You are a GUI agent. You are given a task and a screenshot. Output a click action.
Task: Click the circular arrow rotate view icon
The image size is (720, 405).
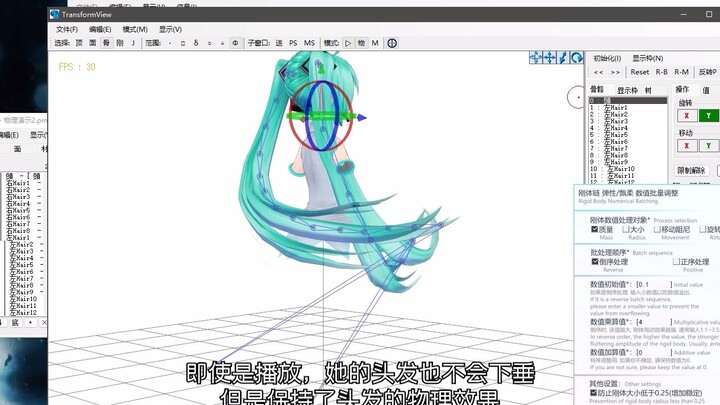(577, 57)
